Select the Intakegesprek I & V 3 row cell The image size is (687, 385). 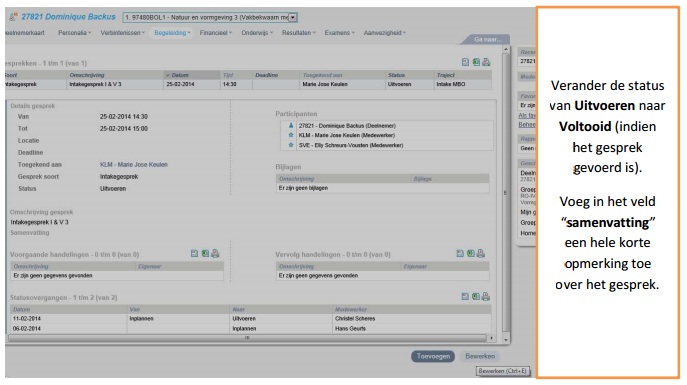tap(115, 84)
